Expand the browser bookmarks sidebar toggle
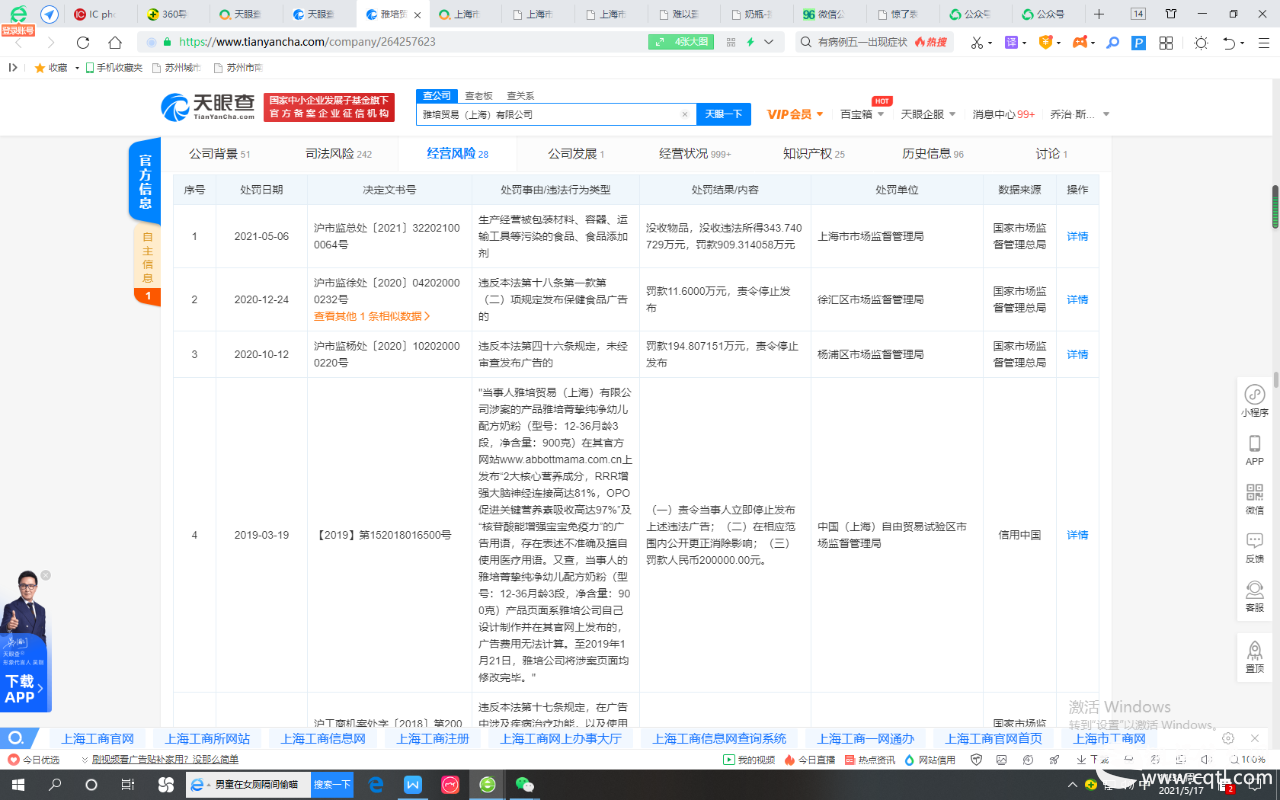Screen dimensions: 1280x800 [x=13, y=68]
